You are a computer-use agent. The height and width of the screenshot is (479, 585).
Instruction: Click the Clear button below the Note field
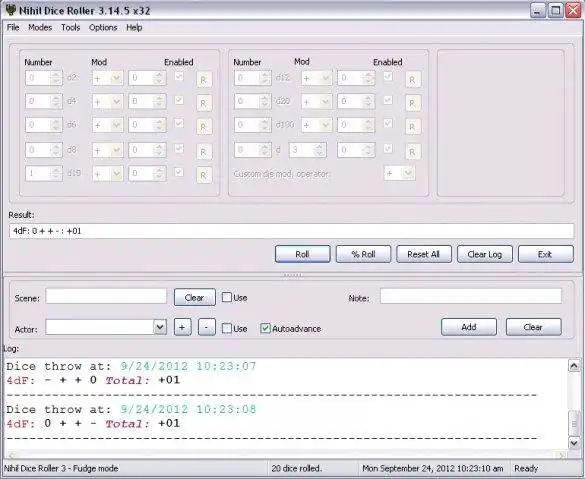534,327
